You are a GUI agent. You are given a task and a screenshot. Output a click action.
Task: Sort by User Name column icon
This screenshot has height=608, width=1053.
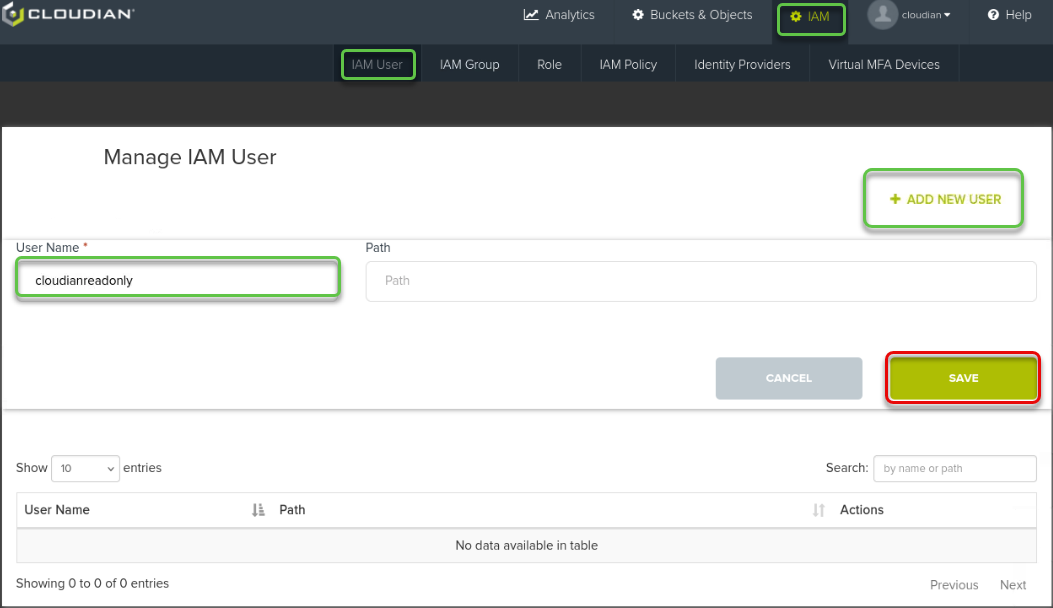click(x=258, y=510)
